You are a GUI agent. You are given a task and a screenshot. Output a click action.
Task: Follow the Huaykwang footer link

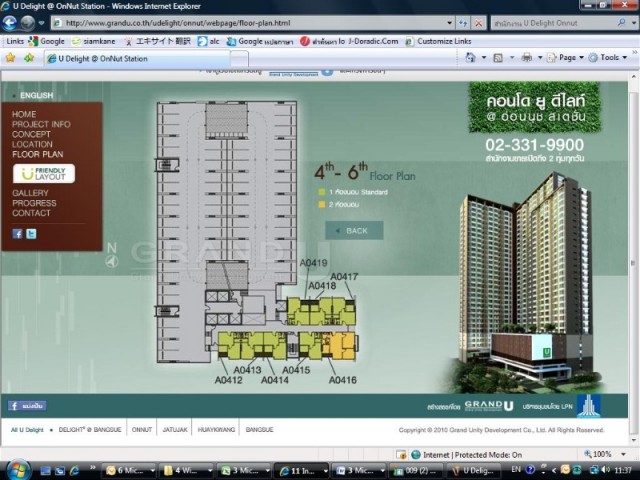click(211, 429)
